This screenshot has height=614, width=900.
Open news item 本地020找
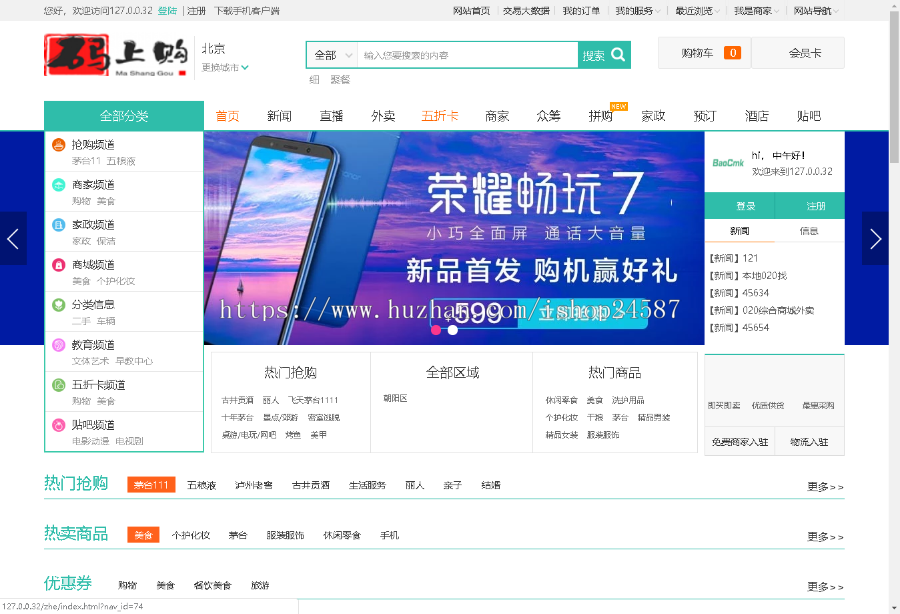coord(764,275)
